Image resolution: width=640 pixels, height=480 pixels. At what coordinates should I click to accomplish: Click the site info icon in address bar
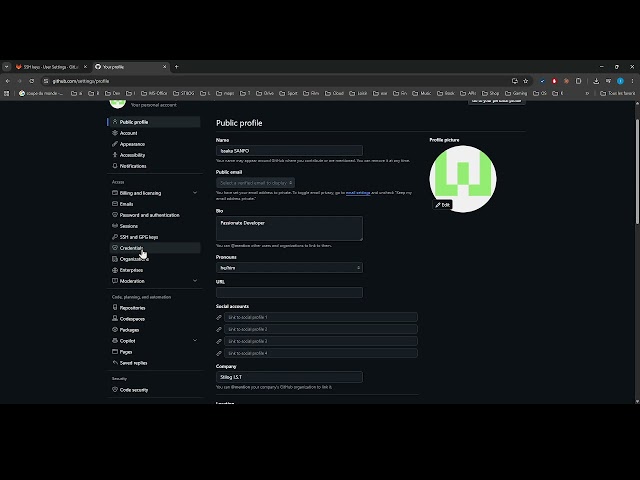point(46,81)
